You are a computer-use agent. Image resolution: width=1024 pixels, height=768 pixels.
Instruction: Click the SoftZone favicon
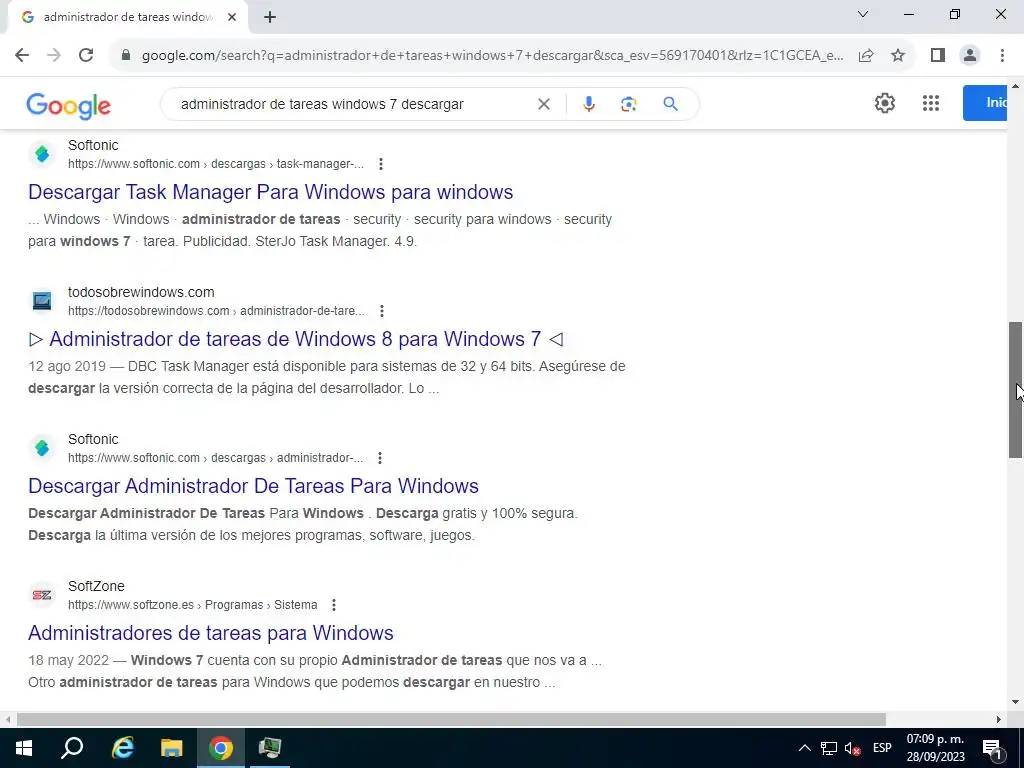click(42, 595)
